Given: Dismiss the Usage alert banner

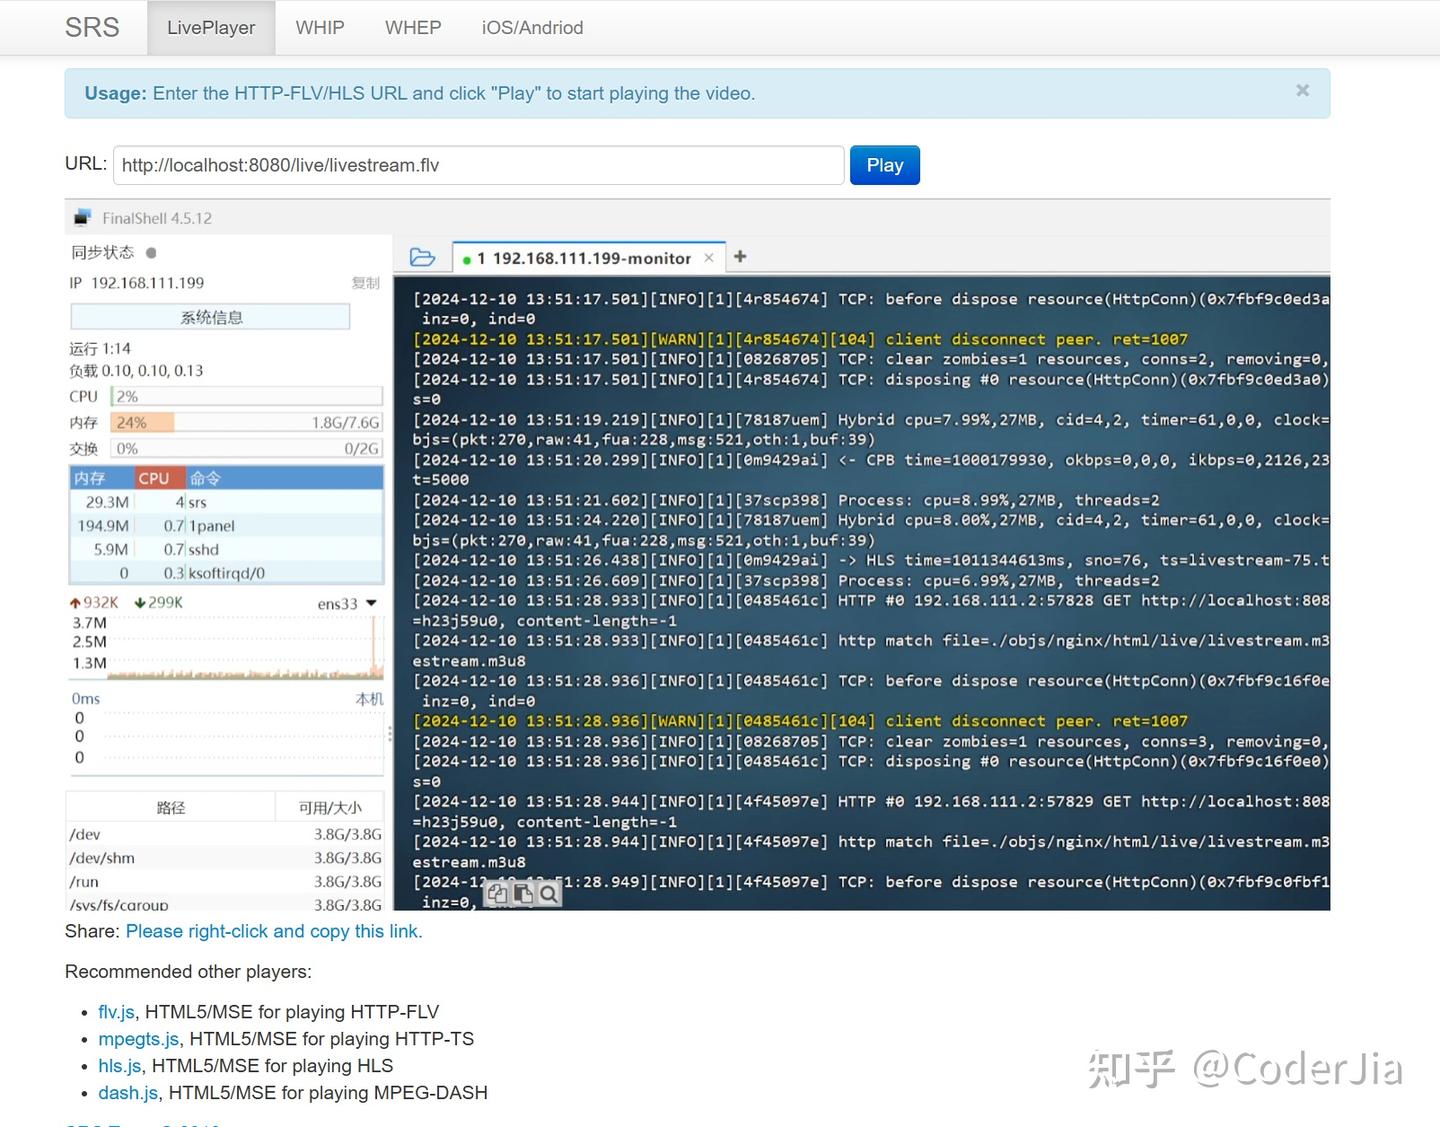Looking at the screenshot, I should click(1302, 90).
